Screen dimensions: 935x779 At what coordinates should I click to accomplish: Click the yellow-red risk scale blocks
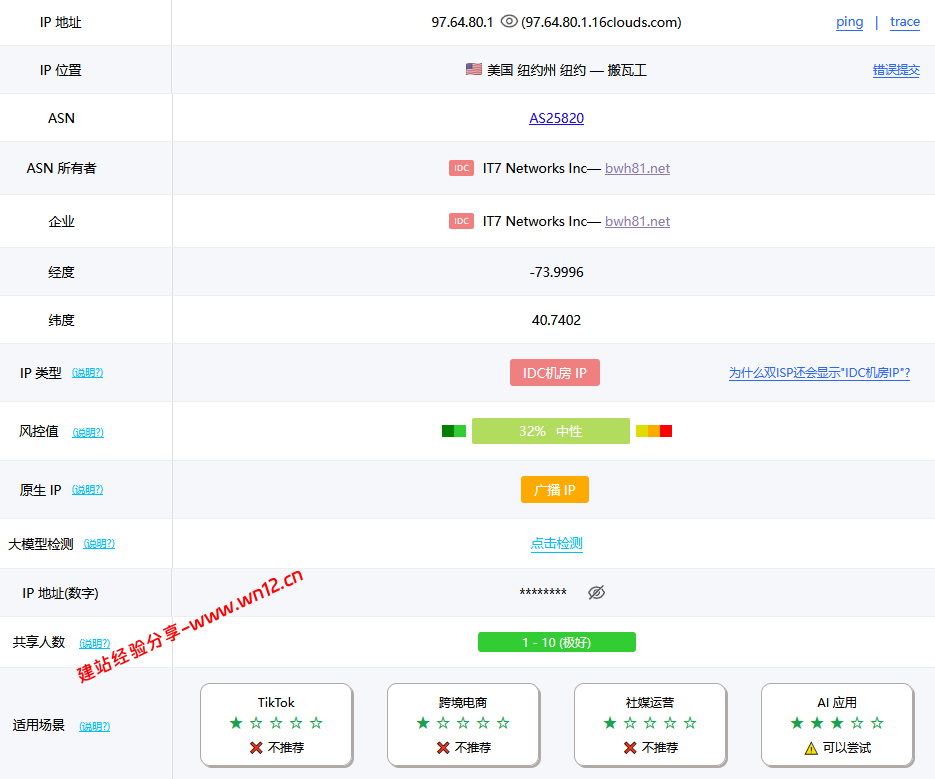tap(654, 431)
